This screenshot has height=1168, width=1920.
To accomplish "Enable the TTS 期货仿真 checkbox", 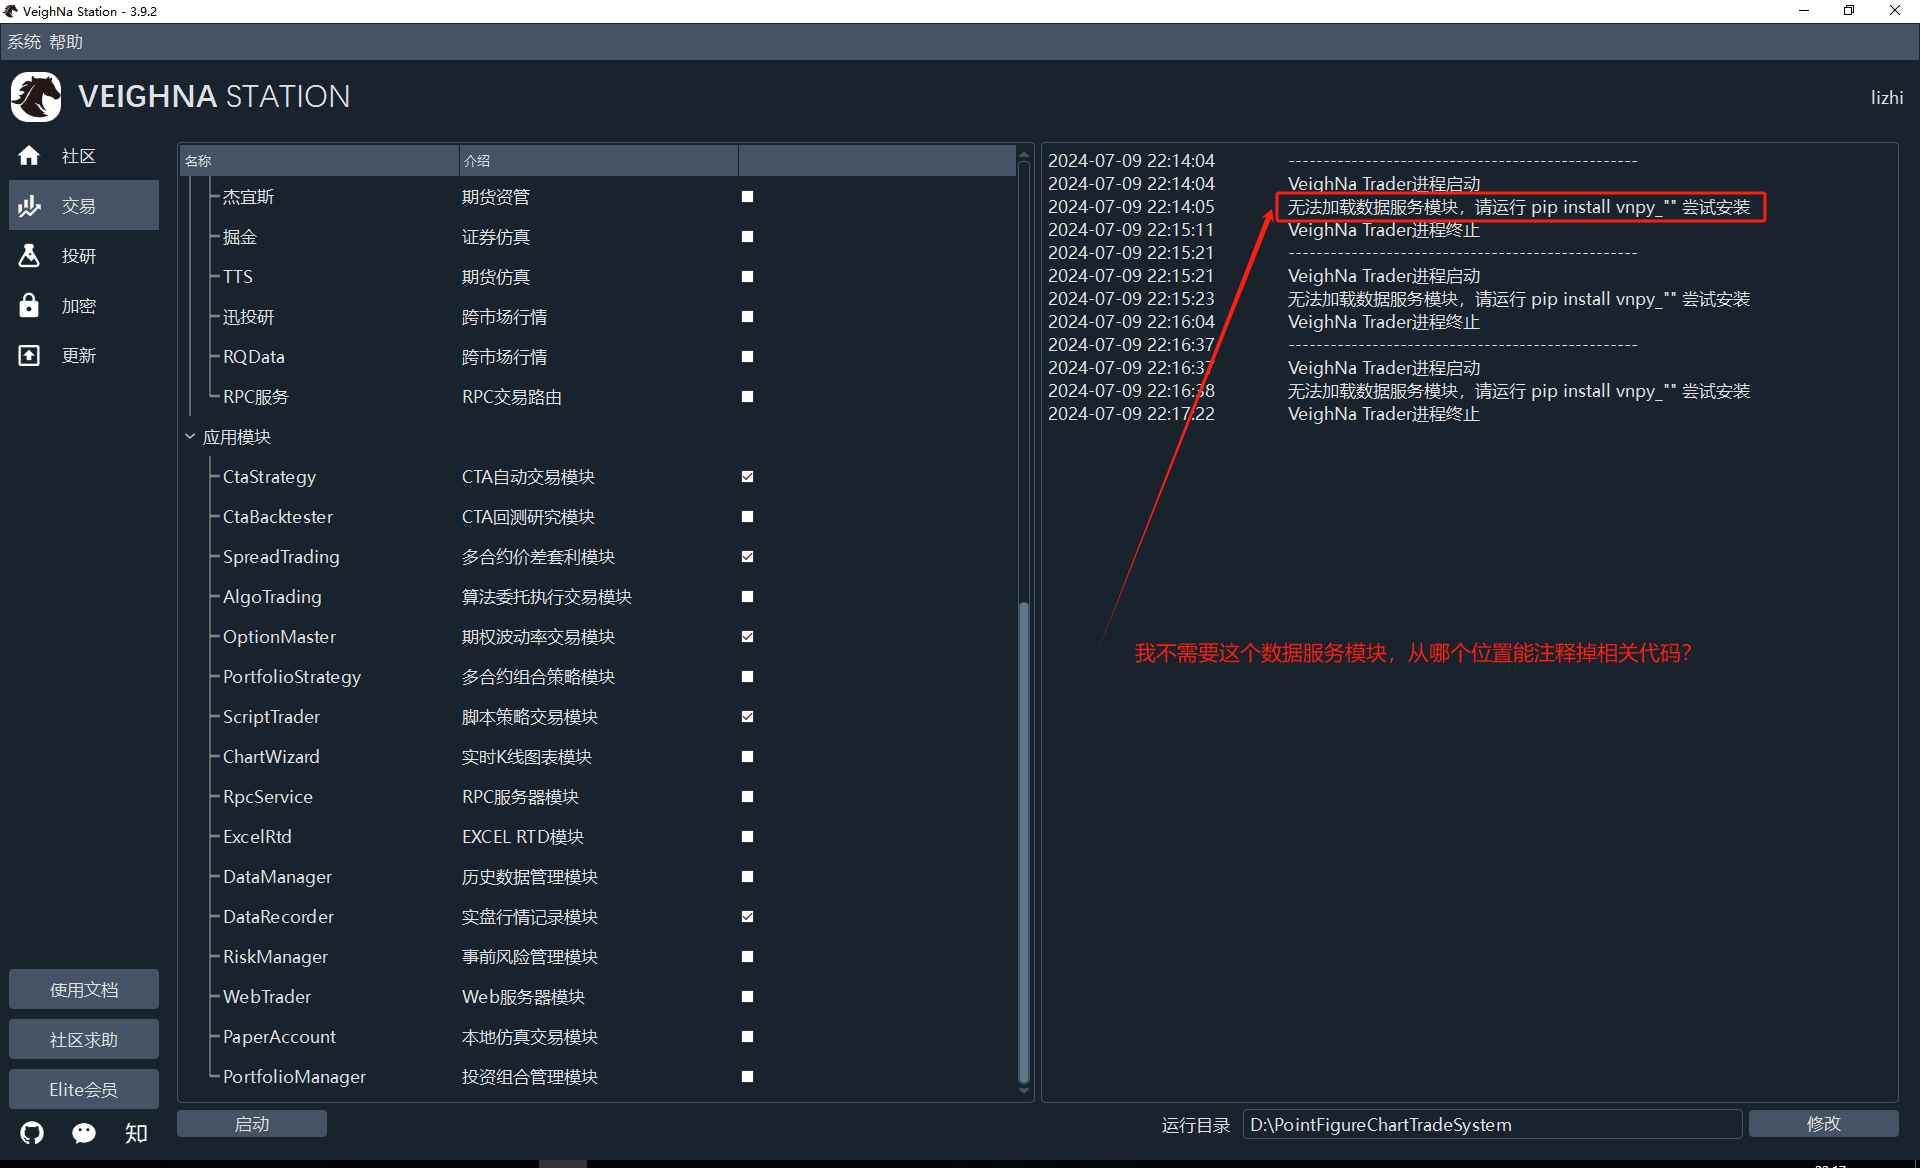I will tap(747, 277).
